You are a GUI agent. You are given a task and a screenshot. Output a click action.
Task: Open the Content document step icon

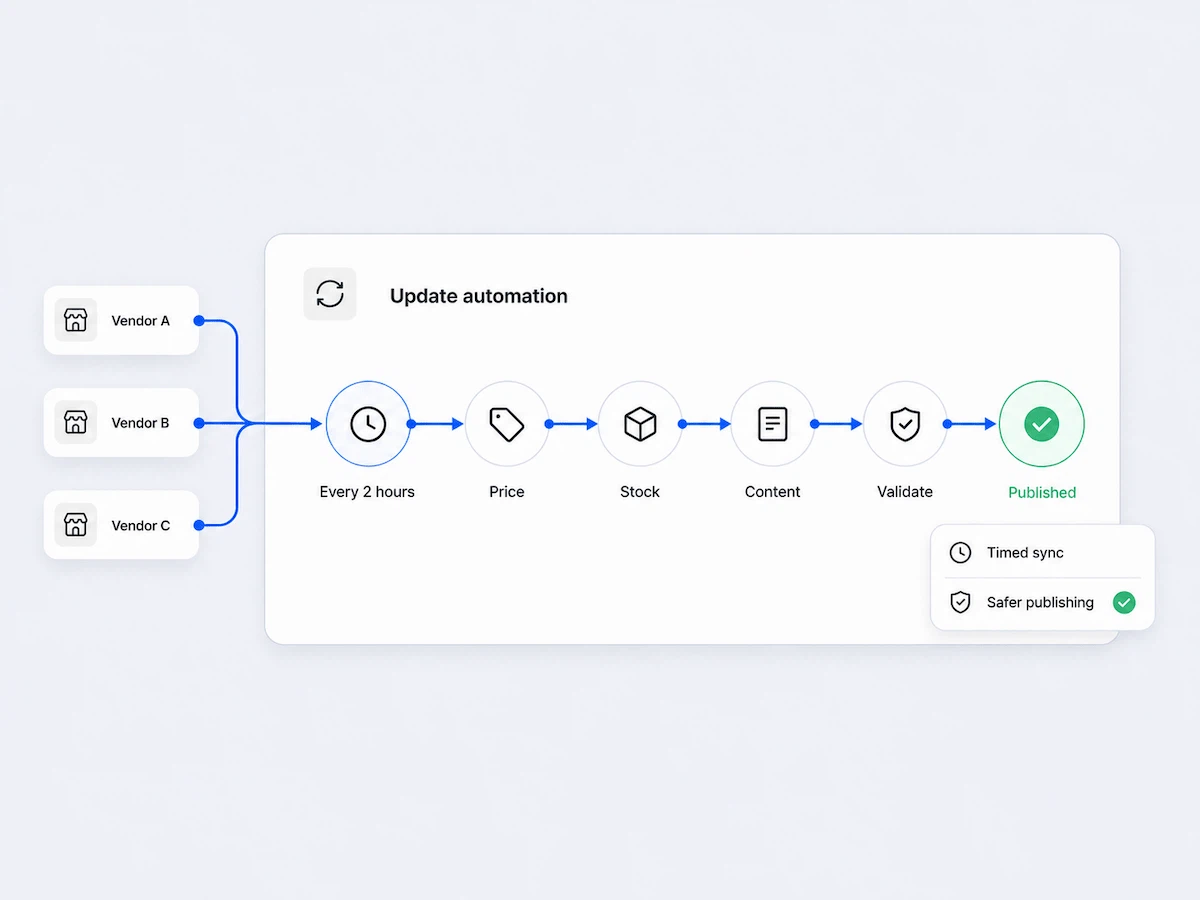(x=773, y=424)
